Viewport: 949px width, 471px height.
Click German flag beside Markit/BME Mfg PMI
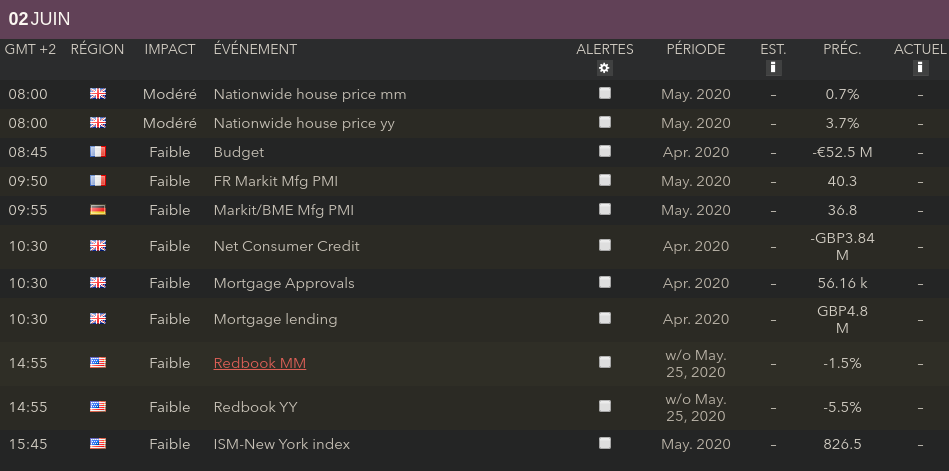[97, 210]
